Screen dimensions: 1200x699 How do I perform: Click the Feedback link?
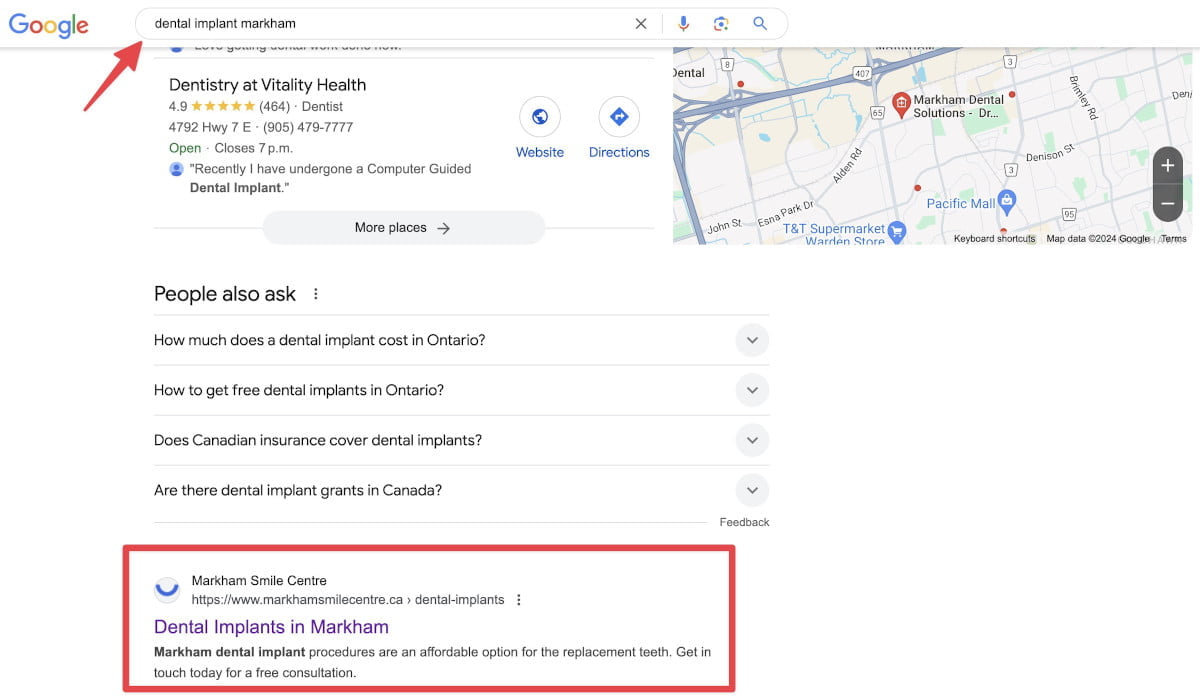744,522
